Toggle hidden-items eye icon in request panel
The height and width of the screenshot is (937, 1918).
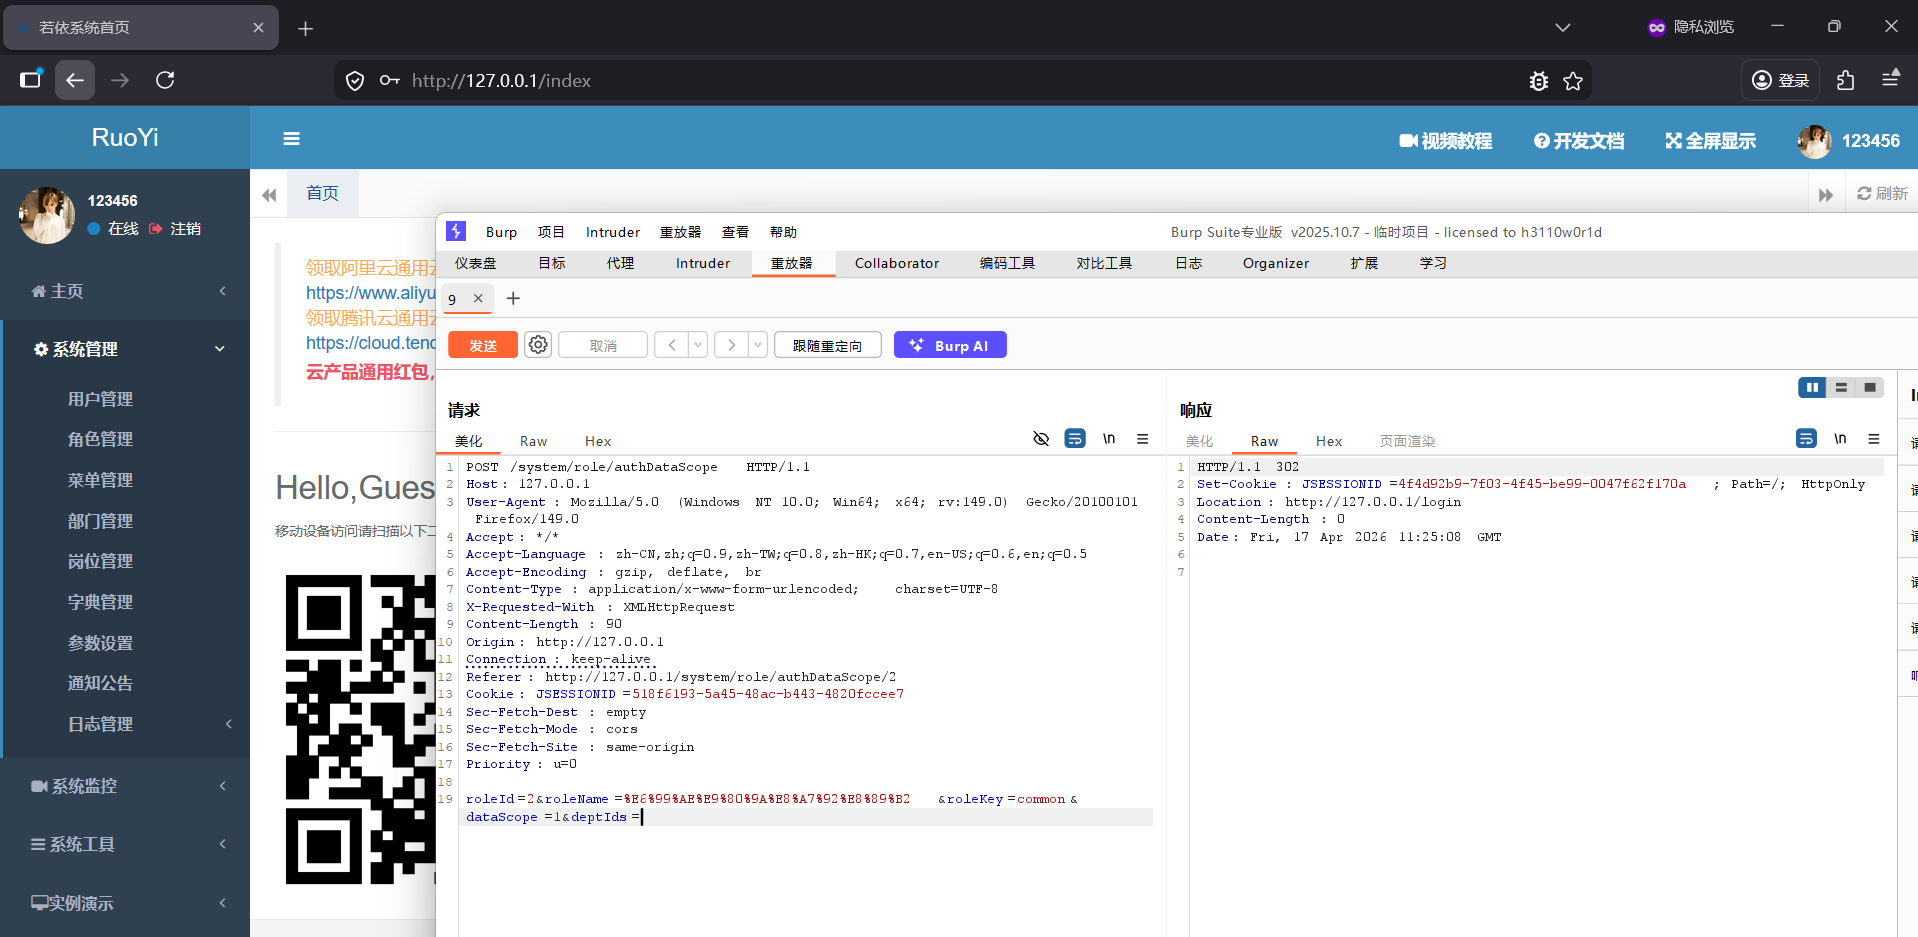pyautogui.click(x=1041, y=438)
